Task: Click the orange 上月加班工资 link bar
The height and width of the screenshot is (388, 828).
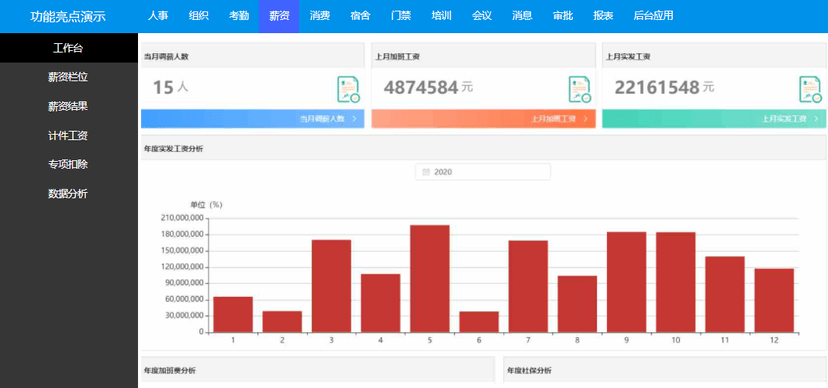Action: click(x=483, y=119)
